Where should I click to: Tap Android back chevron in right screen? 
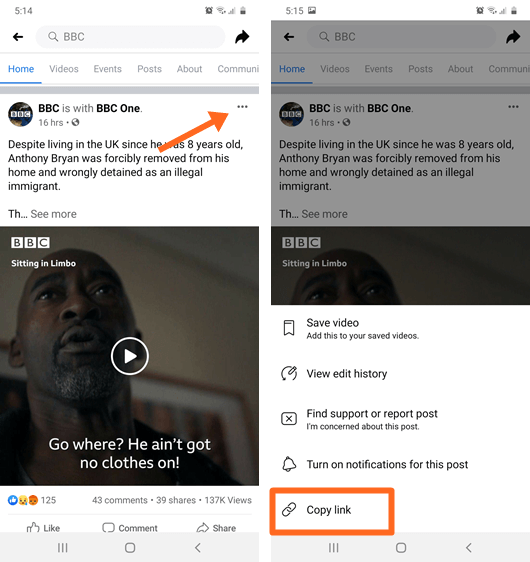pos(468,548)
